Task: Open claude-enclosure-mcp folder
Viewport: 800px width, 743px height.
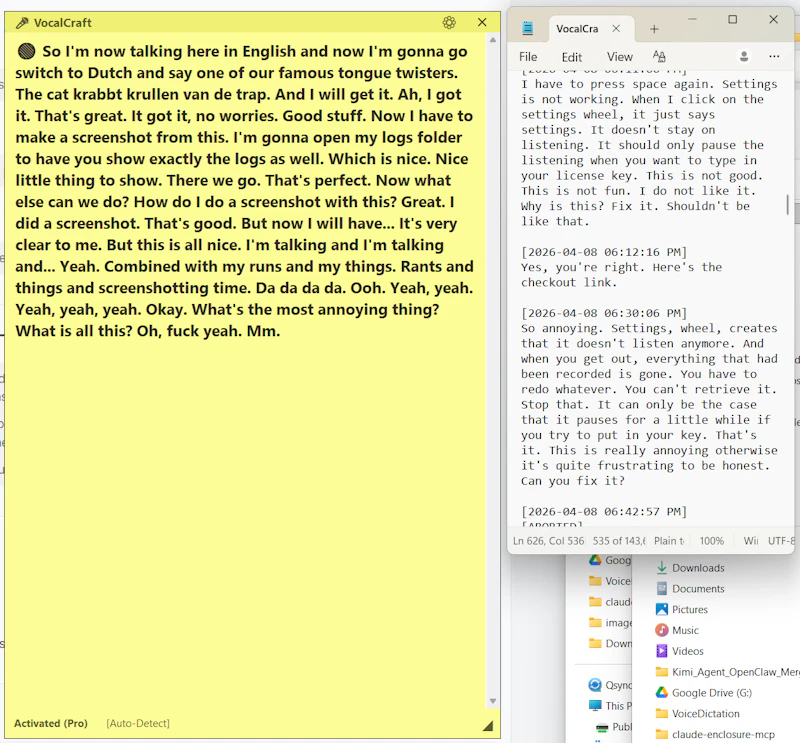Action: [x=723, y=734]
